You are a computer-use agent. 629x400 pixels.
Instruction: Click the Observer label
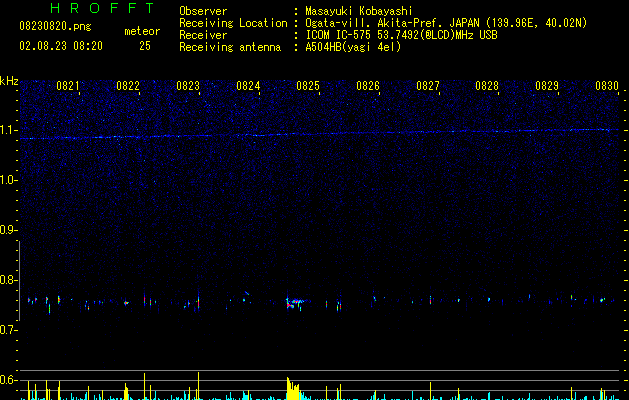click(x=203, y=11)
